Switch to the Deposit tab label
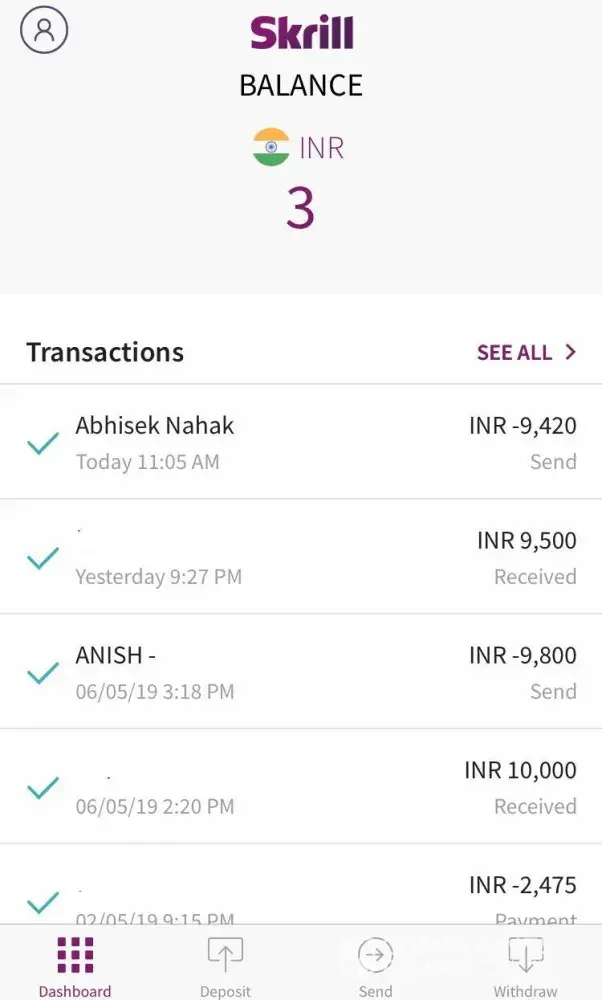The image size is (602, 1000). (225, 991)
